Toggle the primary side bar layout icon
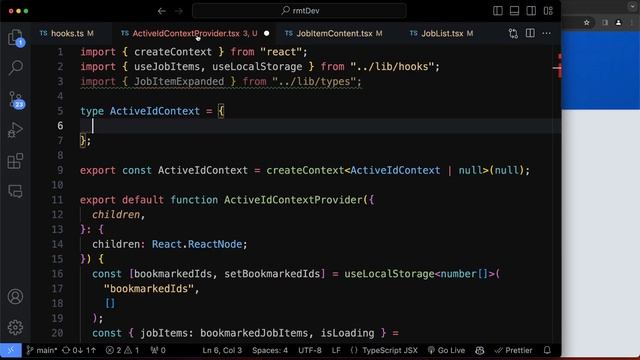This screenshot has height=360, width=640. click(x=498, y=11)
